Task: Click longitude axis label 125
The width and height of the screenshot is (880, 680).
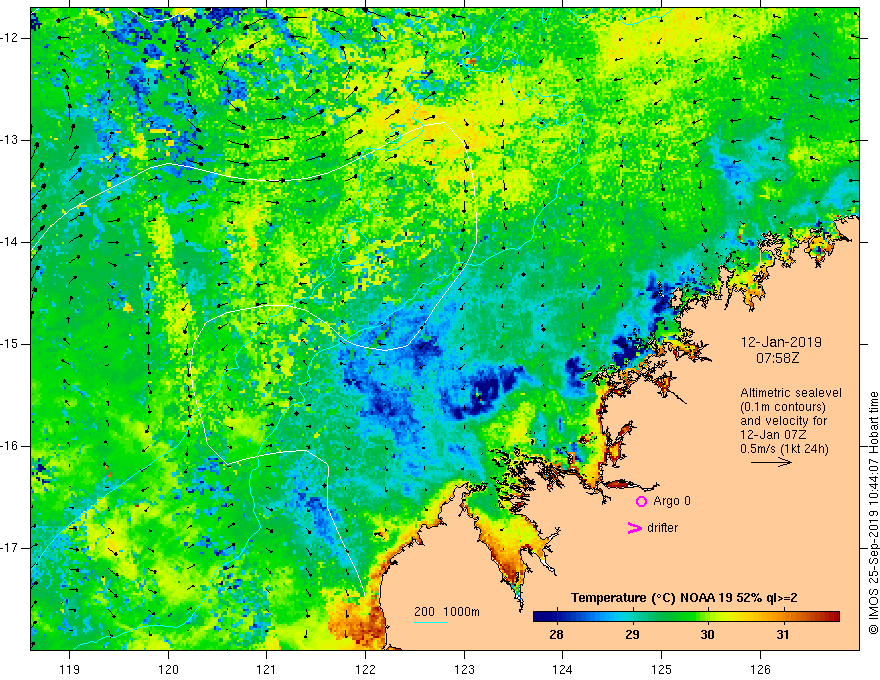Action: click(x=662, y=669)
